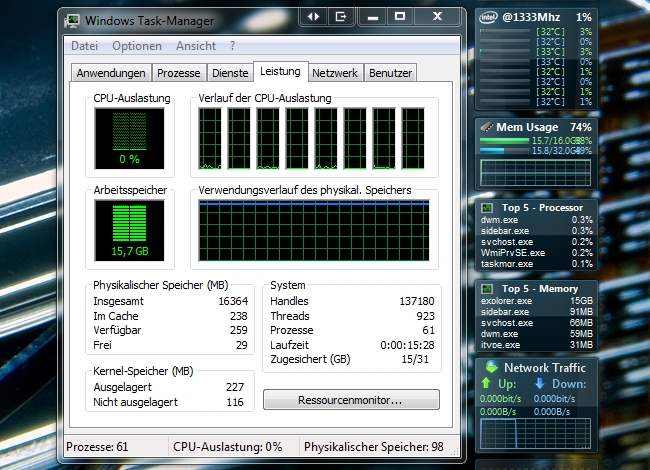Click the Laufzeit value 0:00:15:28
650x470 pixels.
(x=407, y=345)
